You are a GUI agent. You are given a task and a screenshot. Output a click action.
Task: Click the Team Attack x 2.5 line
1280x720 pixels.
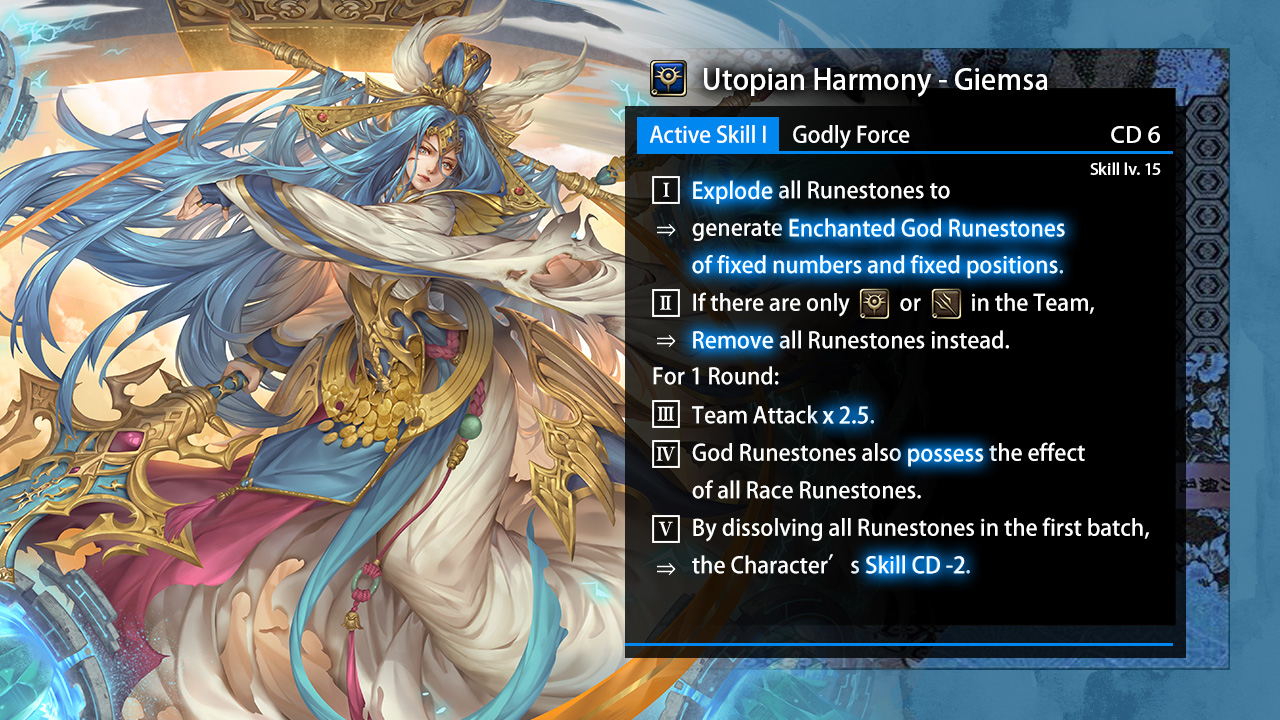783,415
